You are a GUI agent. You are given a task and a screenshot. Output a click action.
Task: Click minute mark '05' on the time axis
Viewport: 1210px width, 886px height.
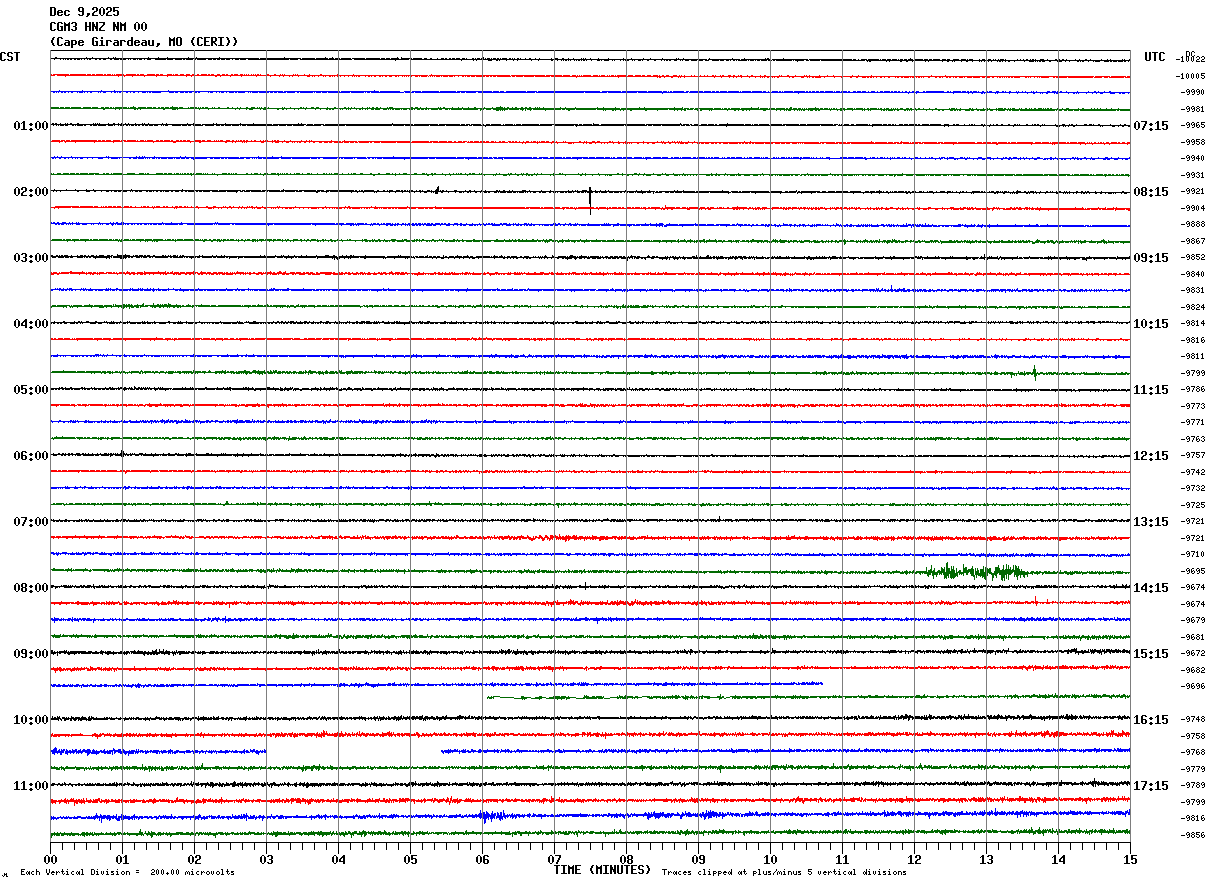(410, 859)
